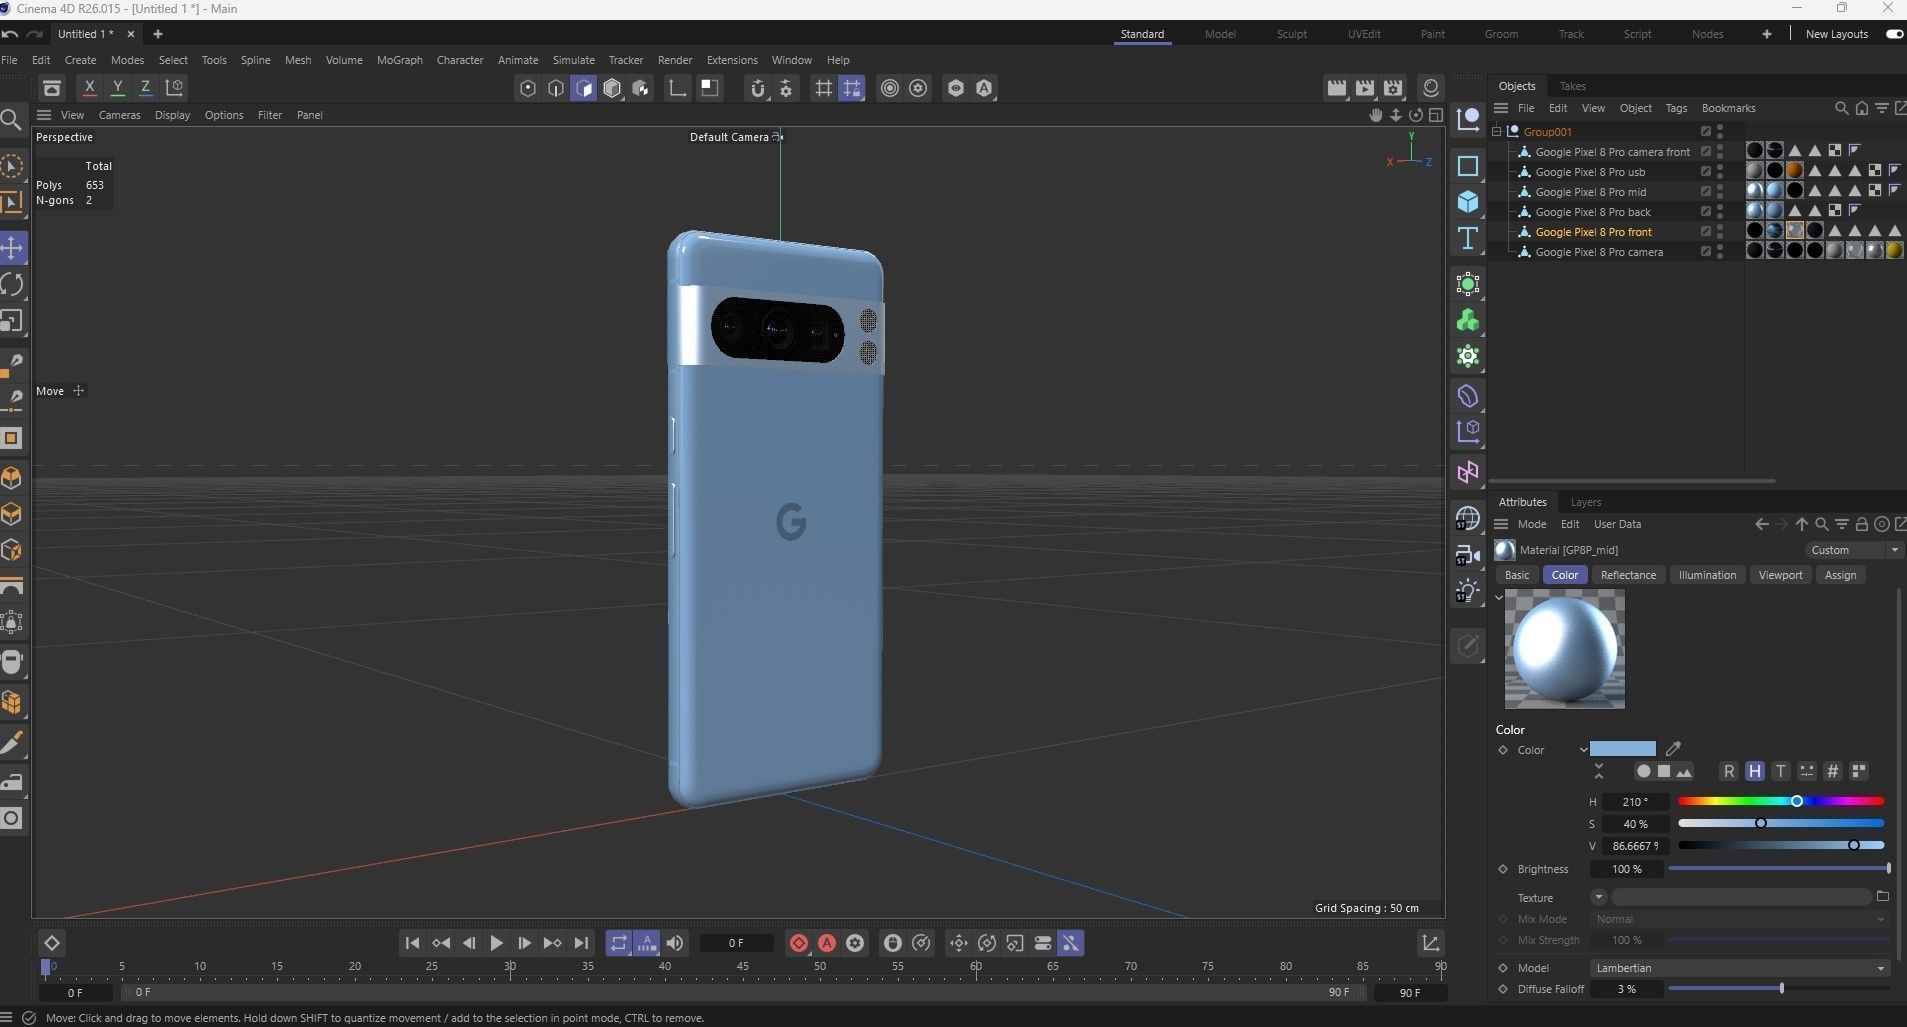This screenshot has width=1907, height=1027.
Task: Add a Cube primitive object
Action: pos(1468,202)
